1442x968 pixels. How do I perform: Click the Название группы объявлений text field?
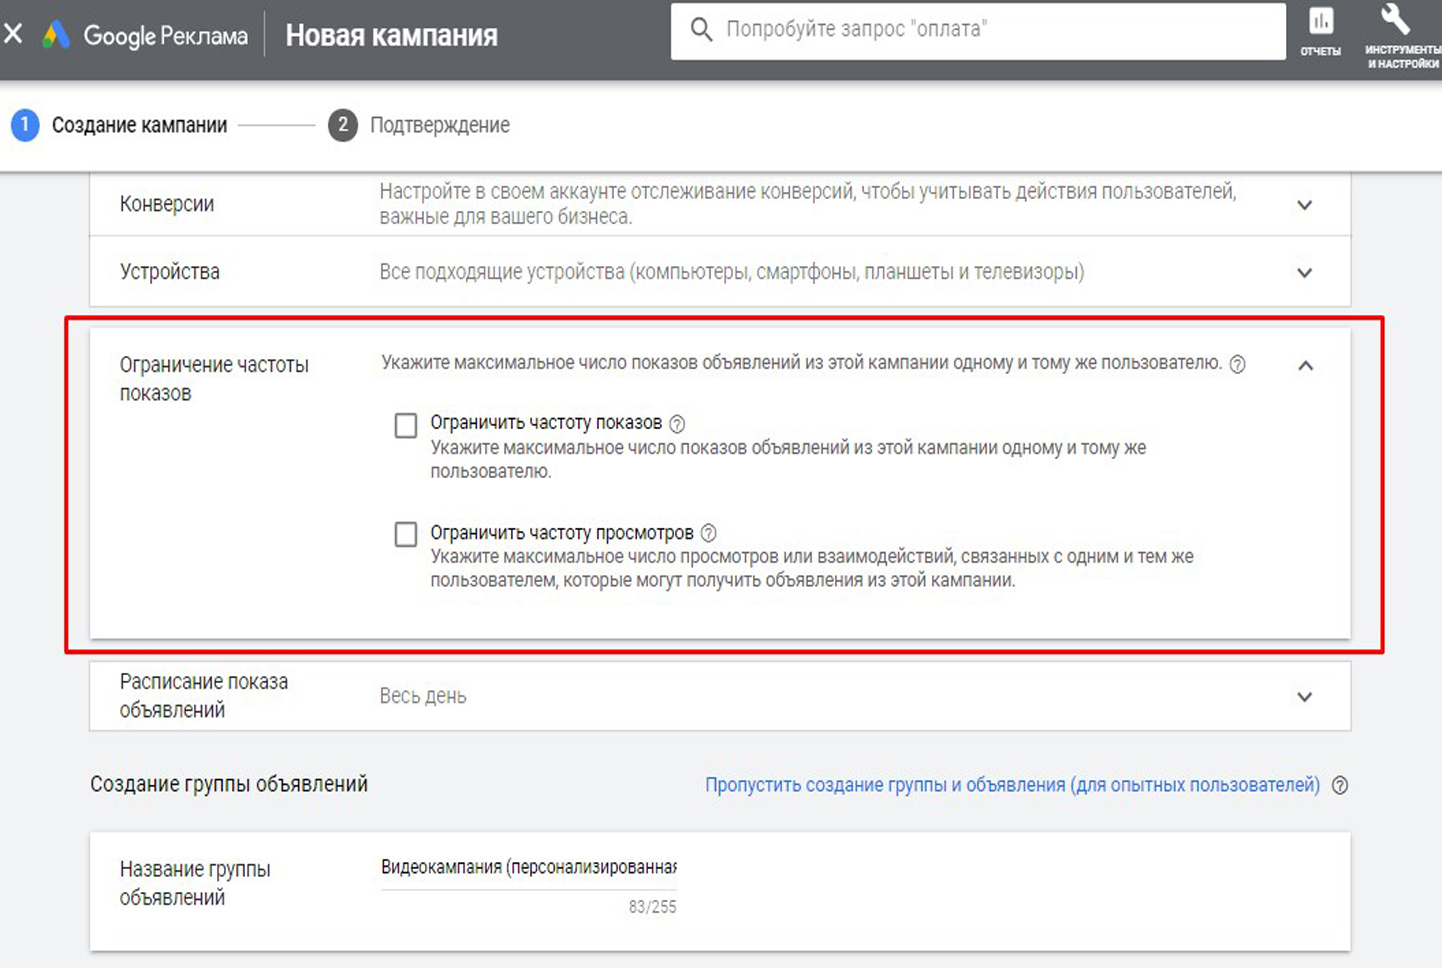528,868
